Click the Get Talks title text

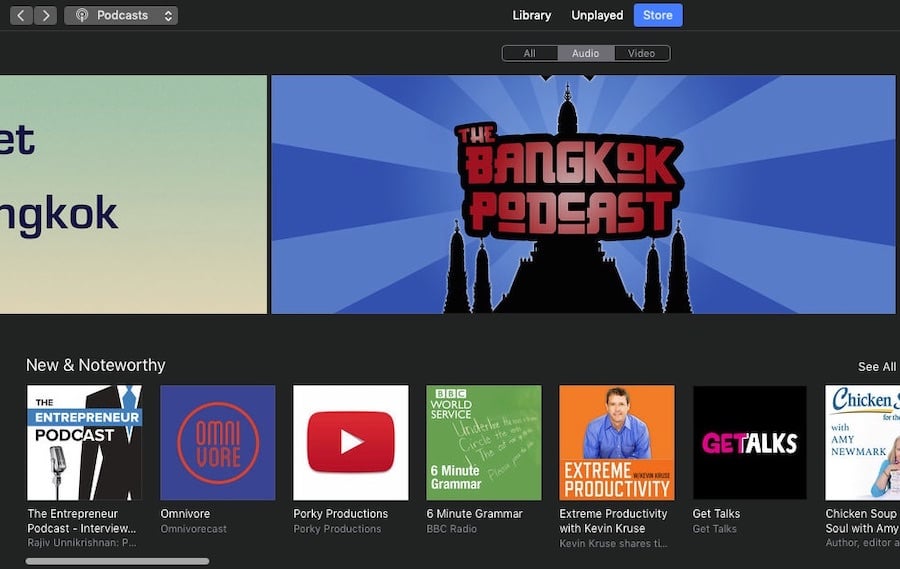tap(716, 514)
